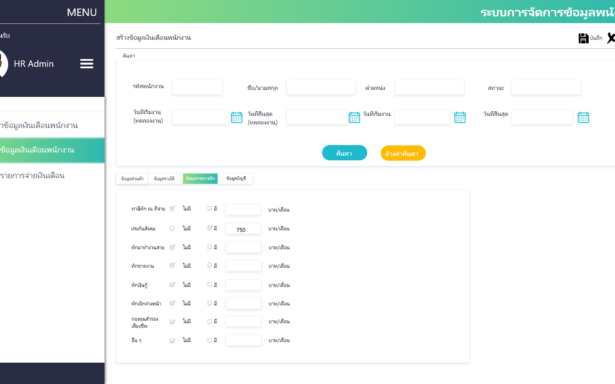Open calendar icon for the วันที่เริ่มงาน field
This screenshot has width=615, height=384.
pyautogui.click(x=460, y=117)
